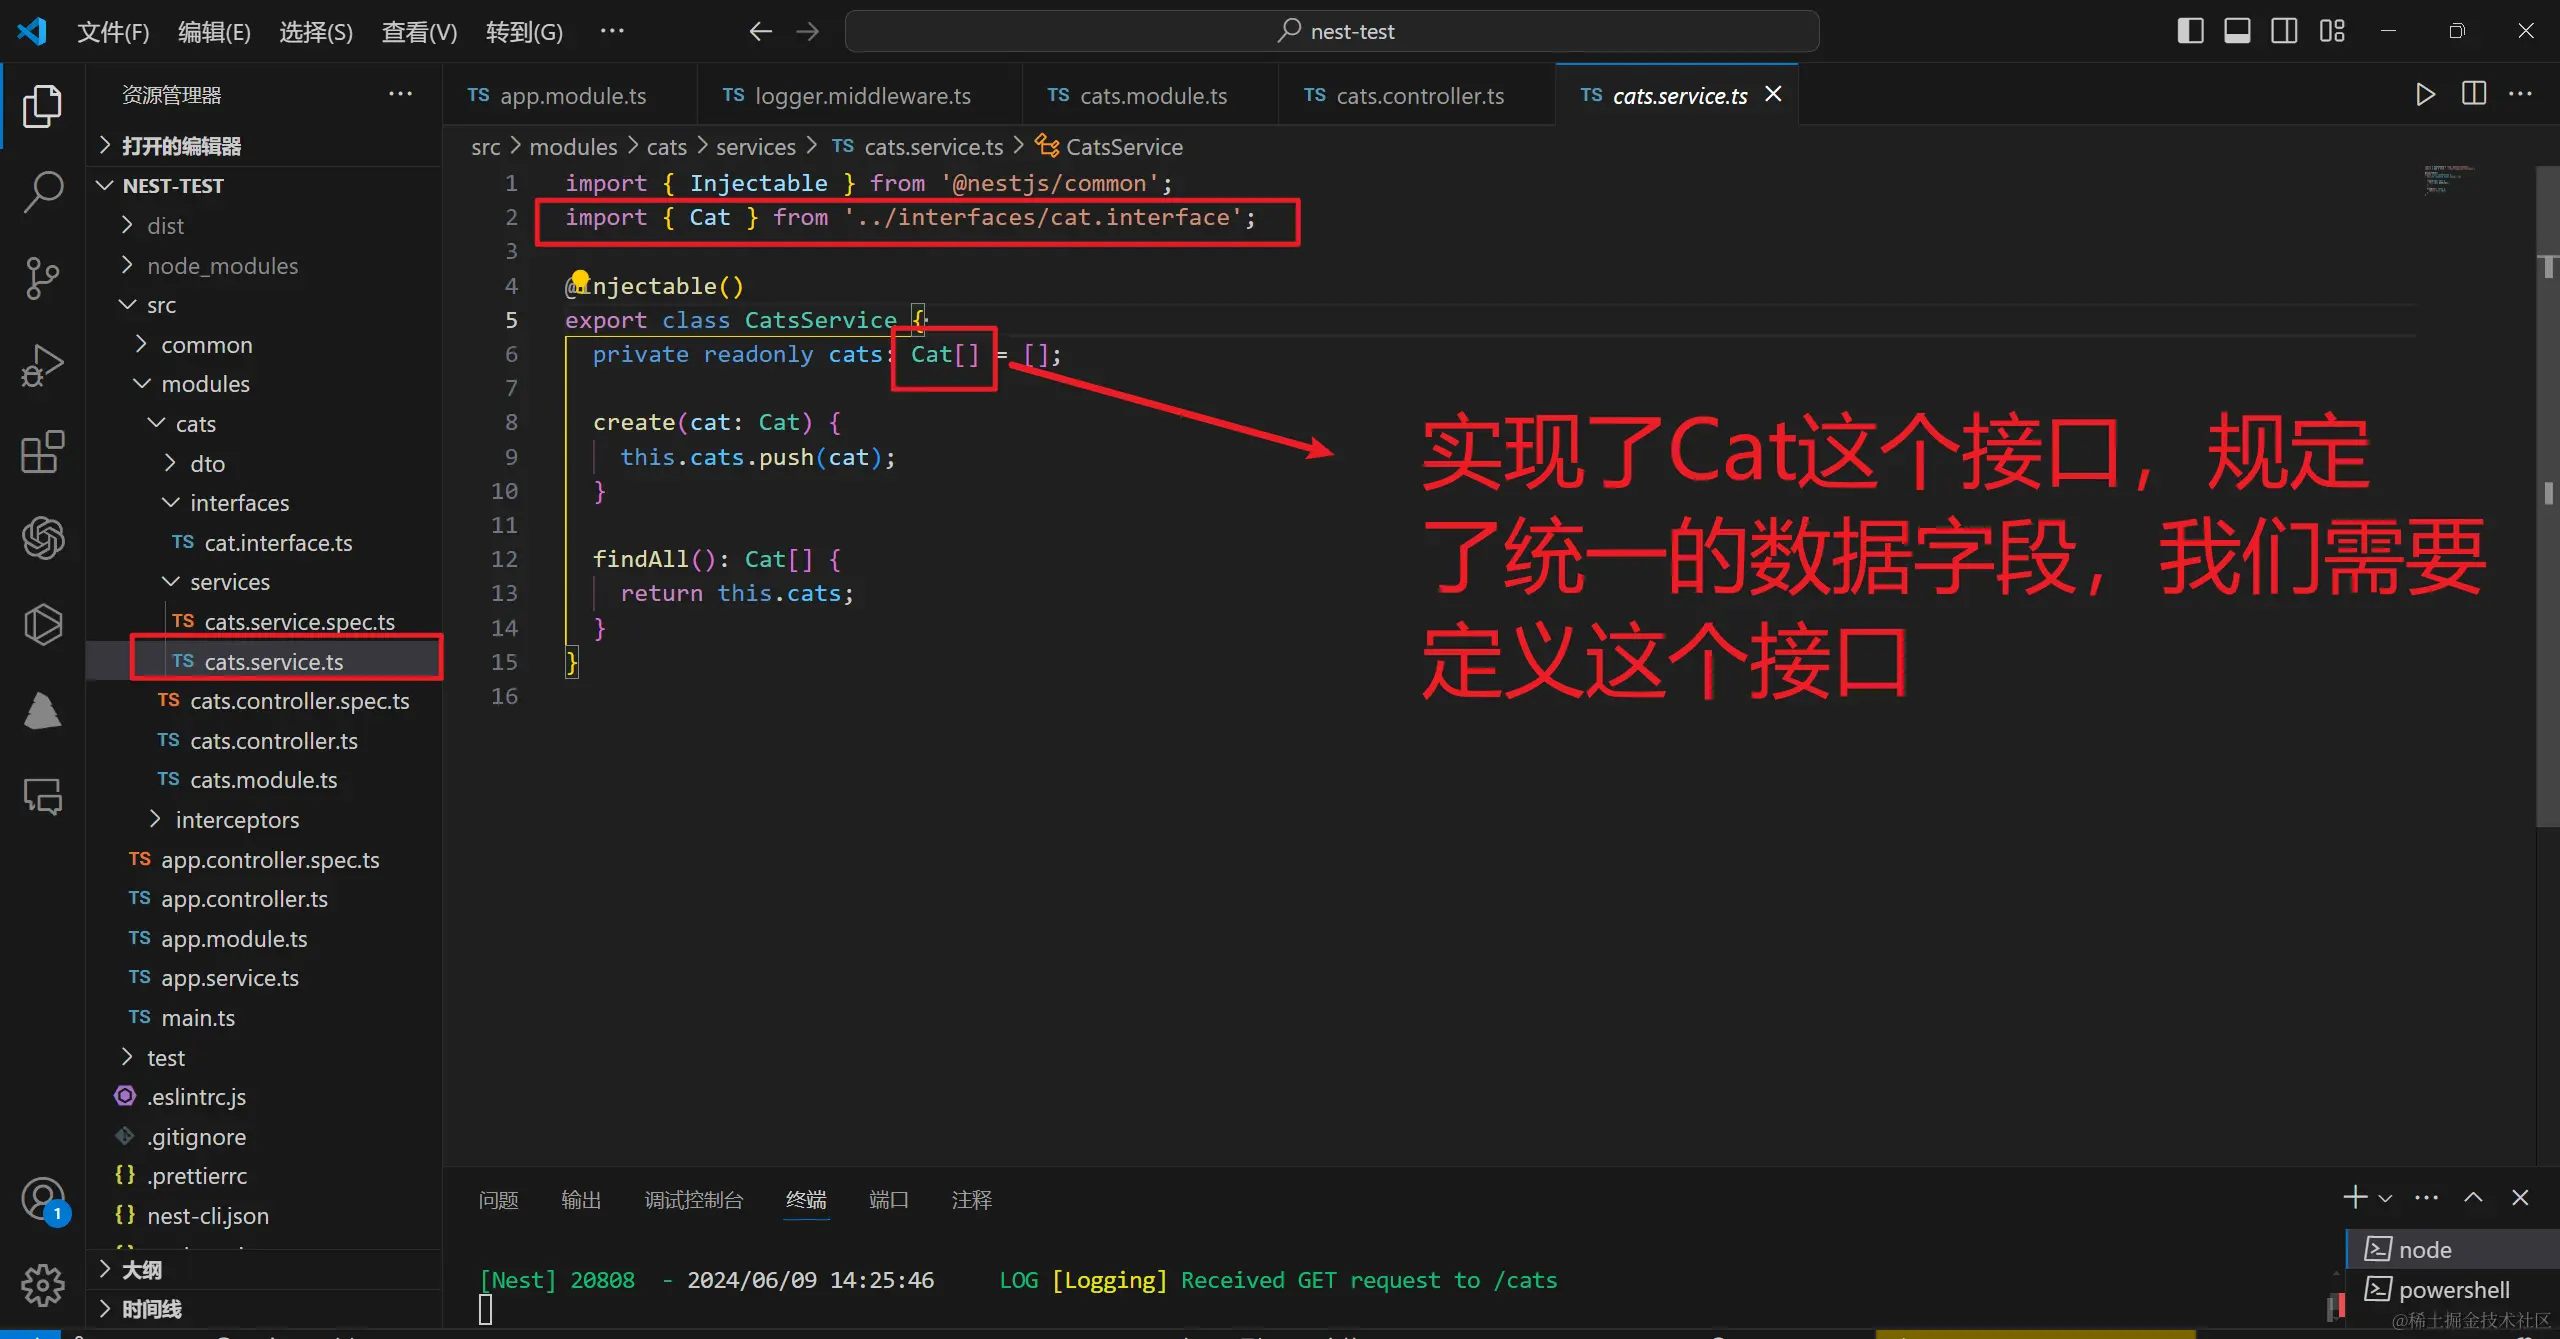Click modules in the breadcrumb path

click(573, 147)
